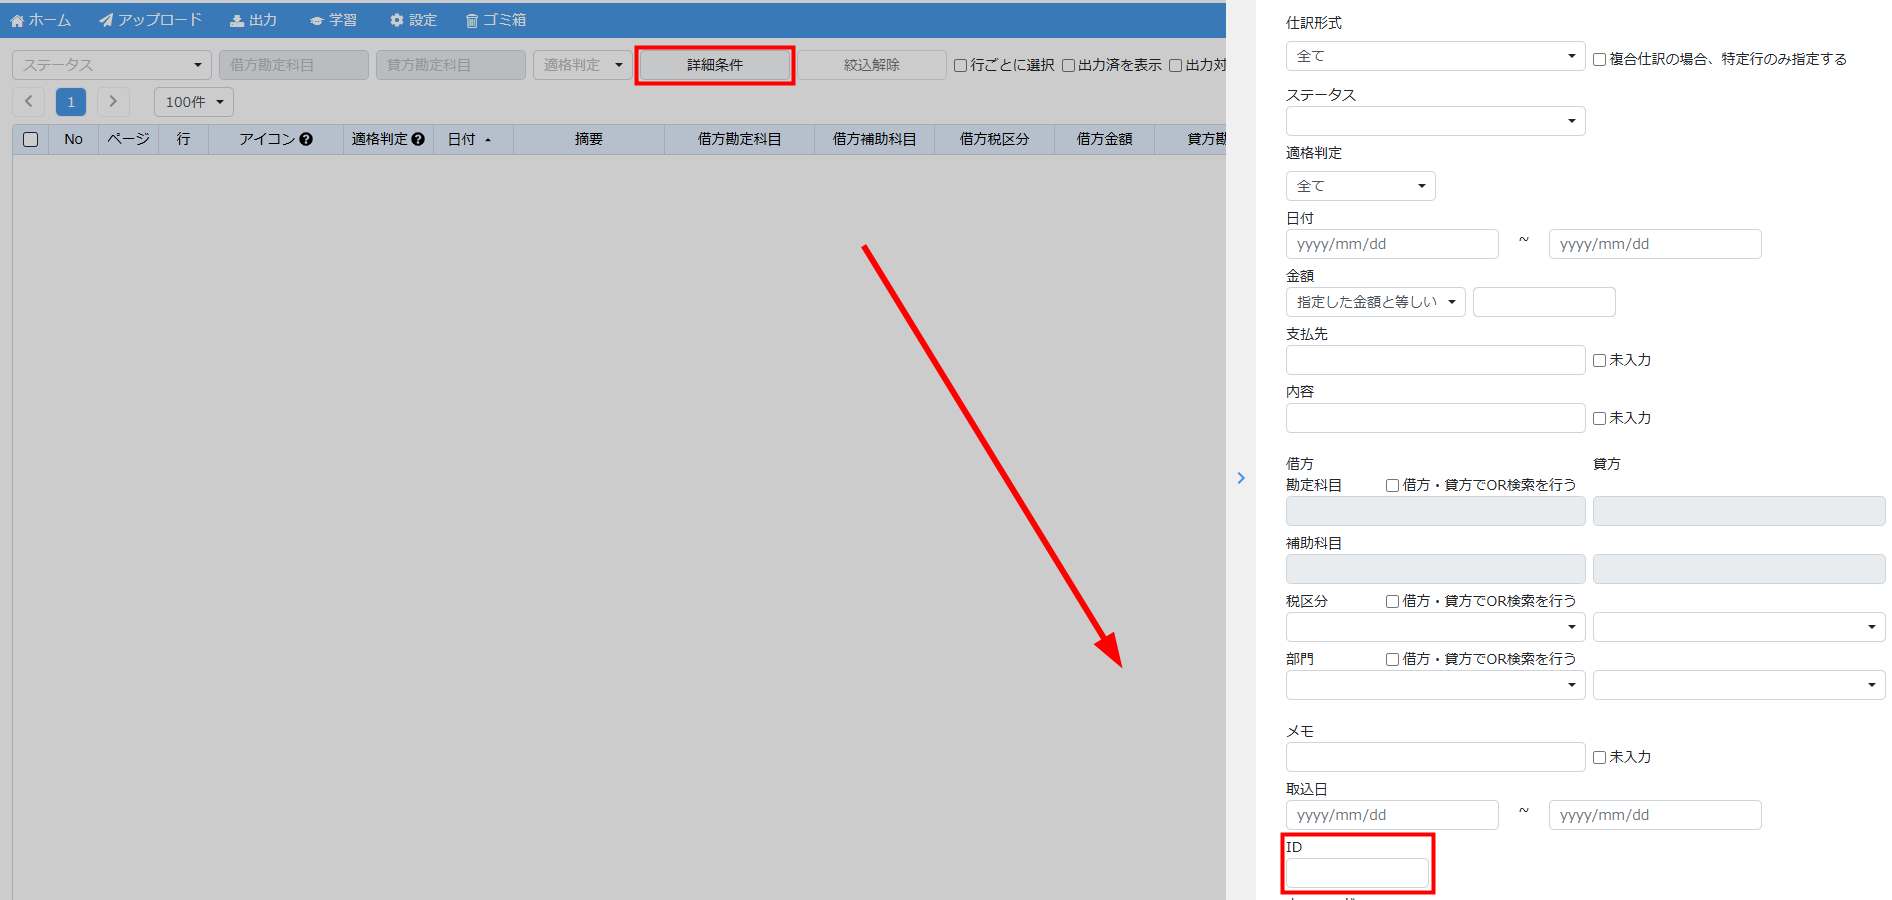
Task: Expand the 仕訳形式 dropdown showing 全て
Action: pos(1435,57)
